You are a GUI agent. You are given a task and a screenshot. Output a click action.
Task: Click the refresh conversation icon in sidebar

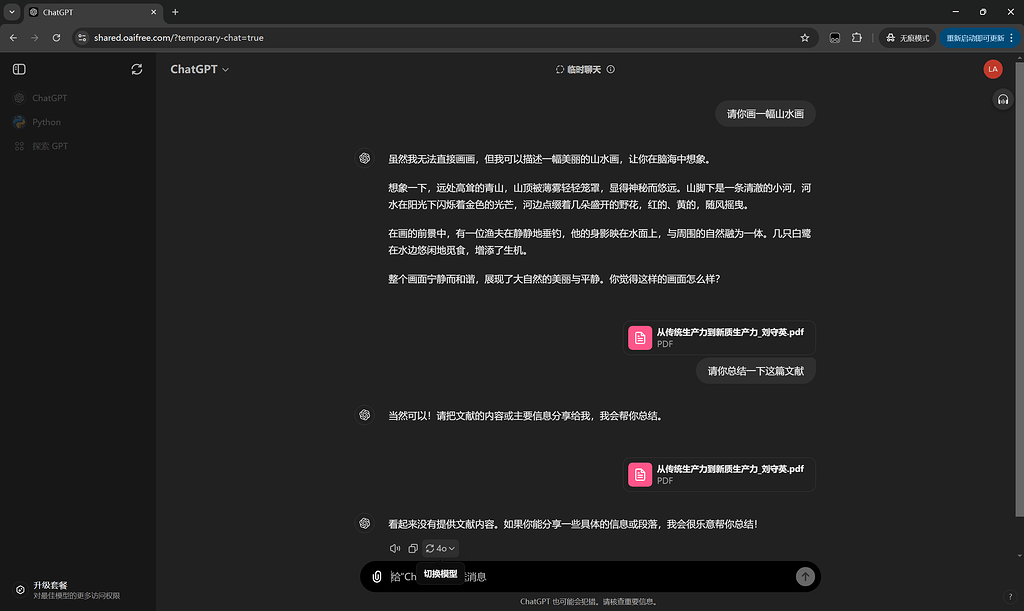click(x=136, y=69)
